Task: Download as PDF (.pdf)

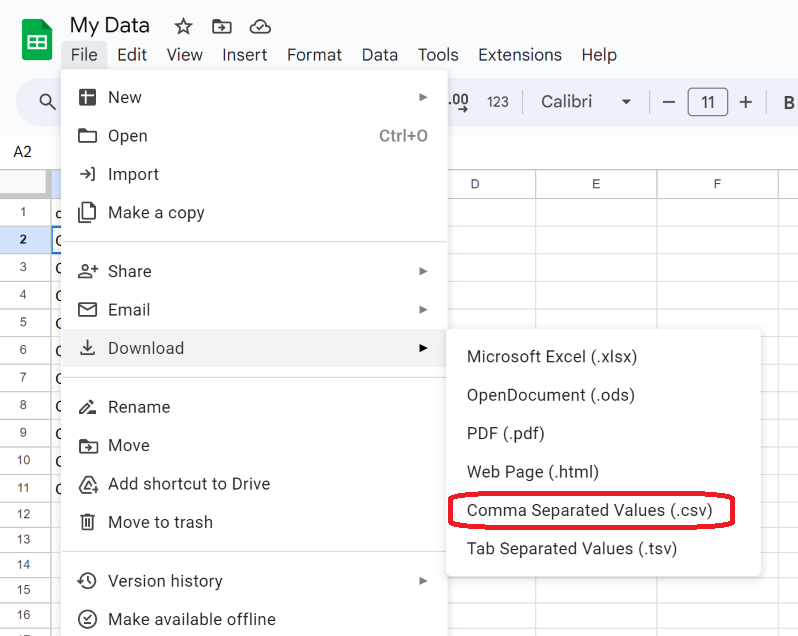Action: pyautogui.click(x=603, y=433)
